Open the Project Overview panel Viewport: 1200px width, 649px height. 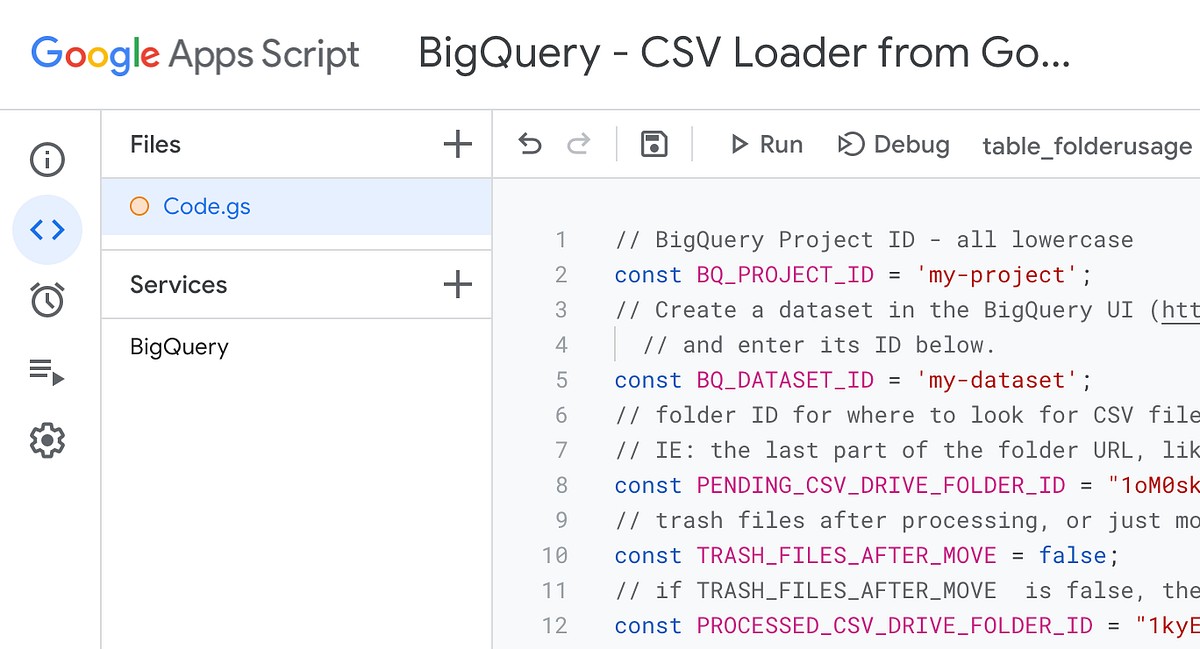[47, 159]
